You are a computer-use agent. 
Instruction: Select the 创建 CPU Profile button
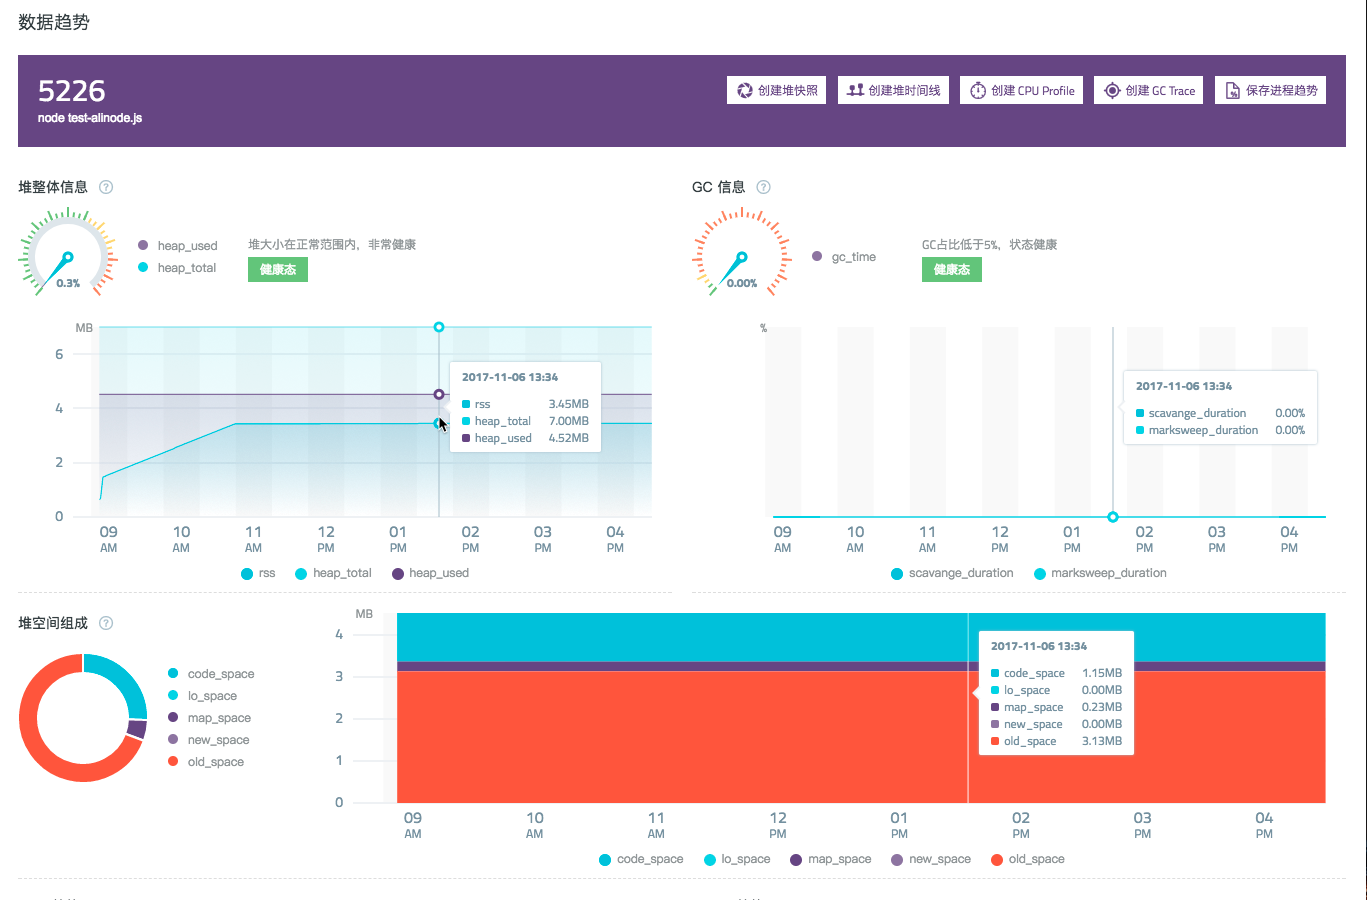(1021, 89)
